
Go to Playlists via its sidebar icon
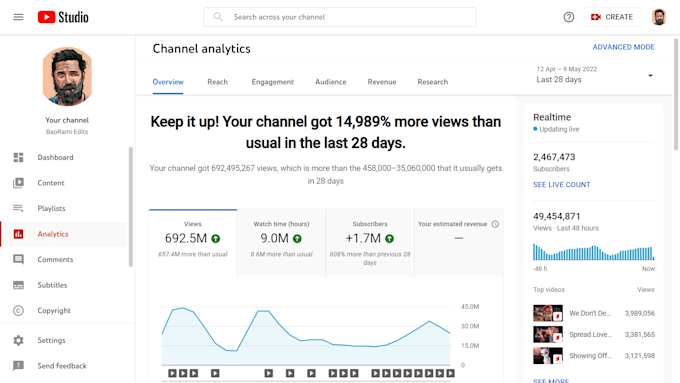coord(18,208)
